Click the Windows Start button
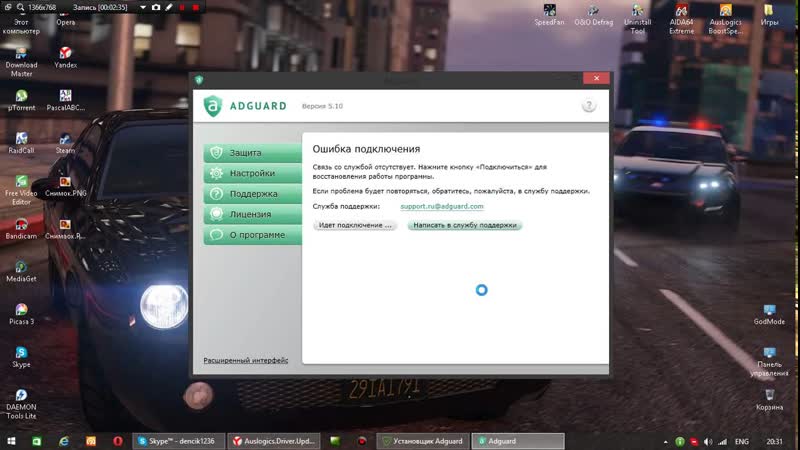This screenshot has width=800, height=450. (x=11, y=441)
